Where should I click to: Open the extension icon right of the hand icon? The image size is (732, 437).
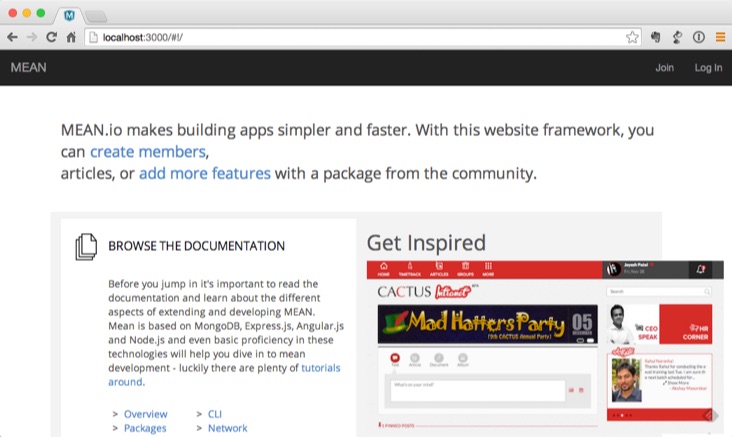point(677,37)
